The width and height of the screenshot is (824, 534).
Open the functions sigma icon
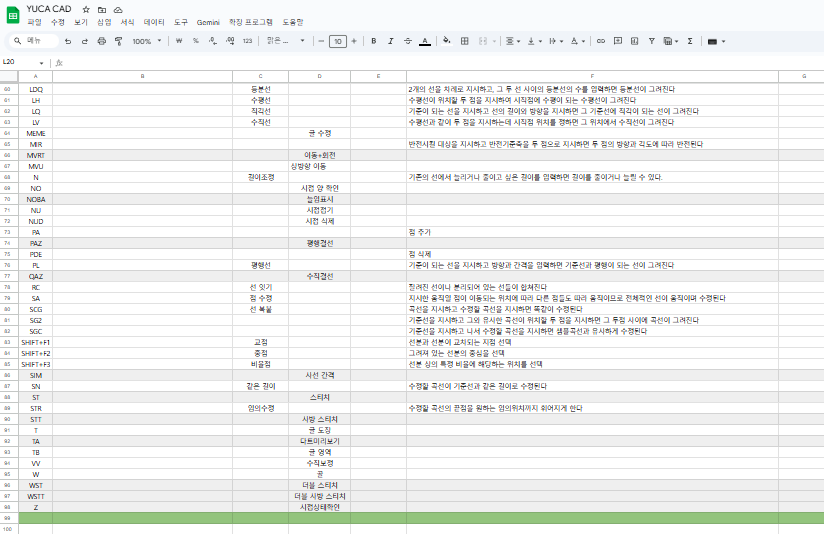(x=690, y=41)
